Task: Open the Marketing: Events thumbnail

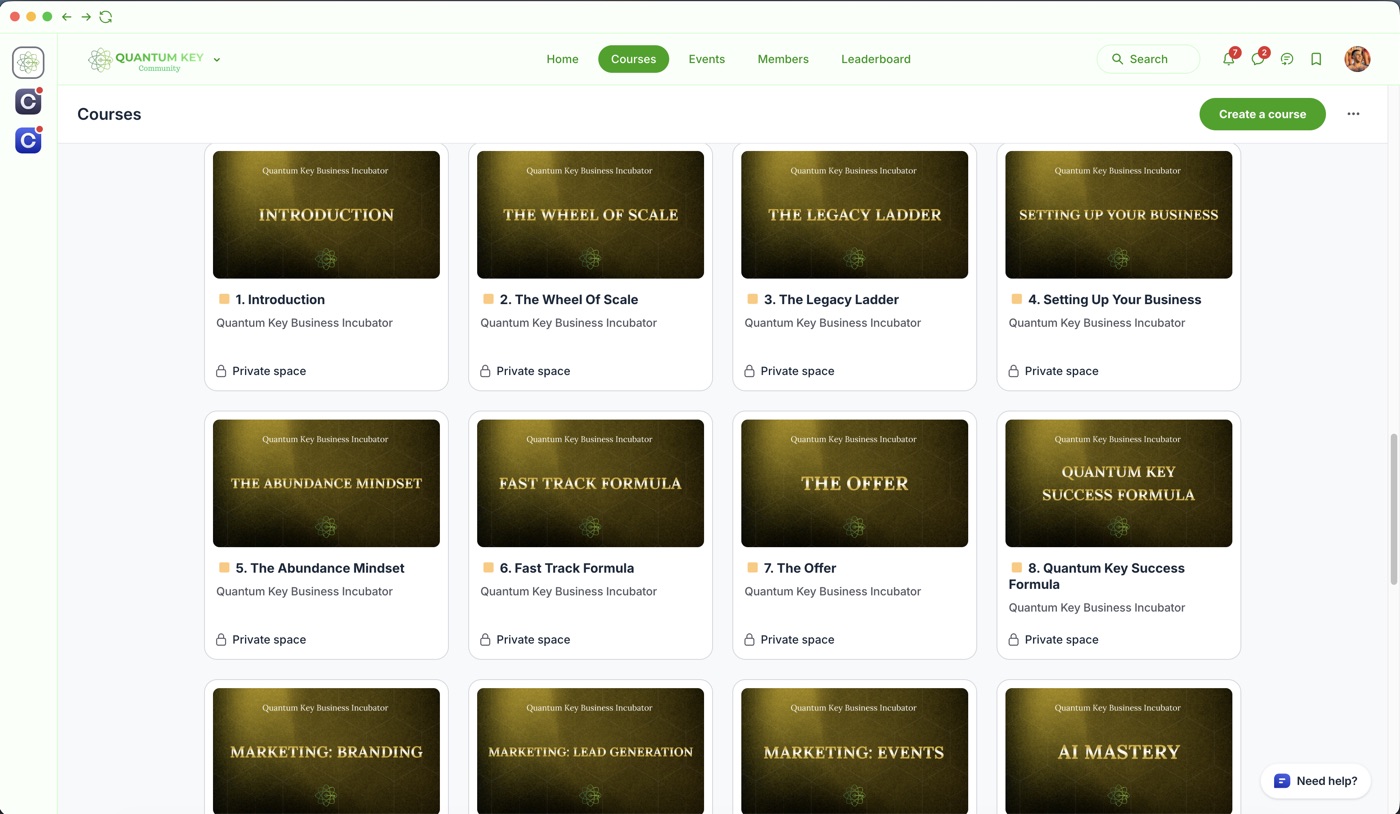Action: pos(854,751)
